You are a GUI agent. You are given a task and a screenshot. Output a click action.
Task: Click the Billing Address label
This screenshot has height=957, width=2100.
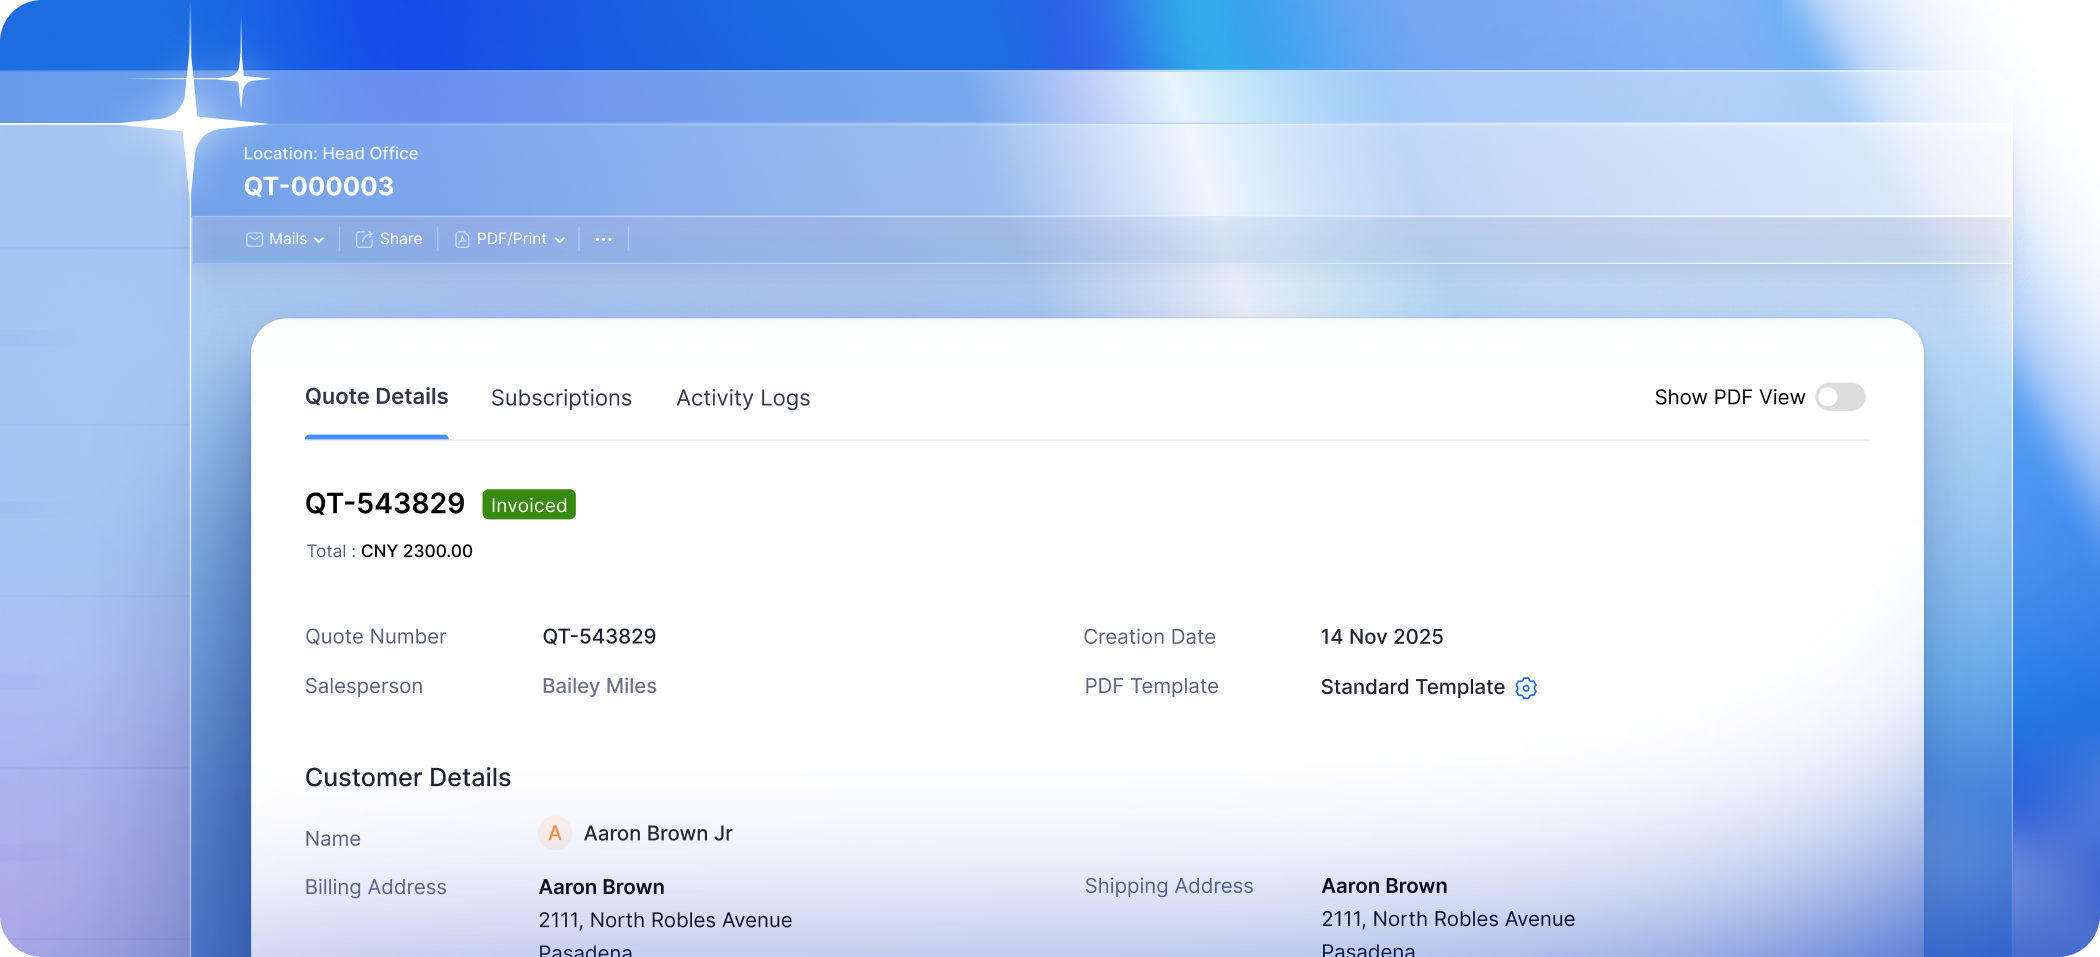(x=376, y=887)
